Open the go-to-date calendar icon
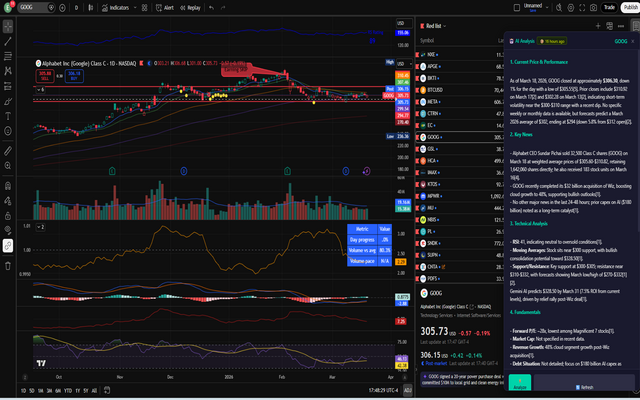This screenshot has height=400, width=640. [107, 390]
